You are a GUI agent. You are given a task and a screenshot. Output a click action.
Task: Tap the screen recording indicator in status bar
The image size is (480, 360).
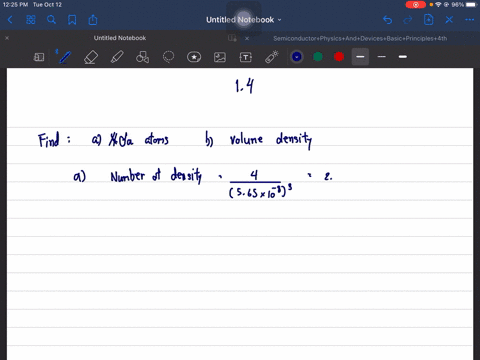(x=415, y=5)
